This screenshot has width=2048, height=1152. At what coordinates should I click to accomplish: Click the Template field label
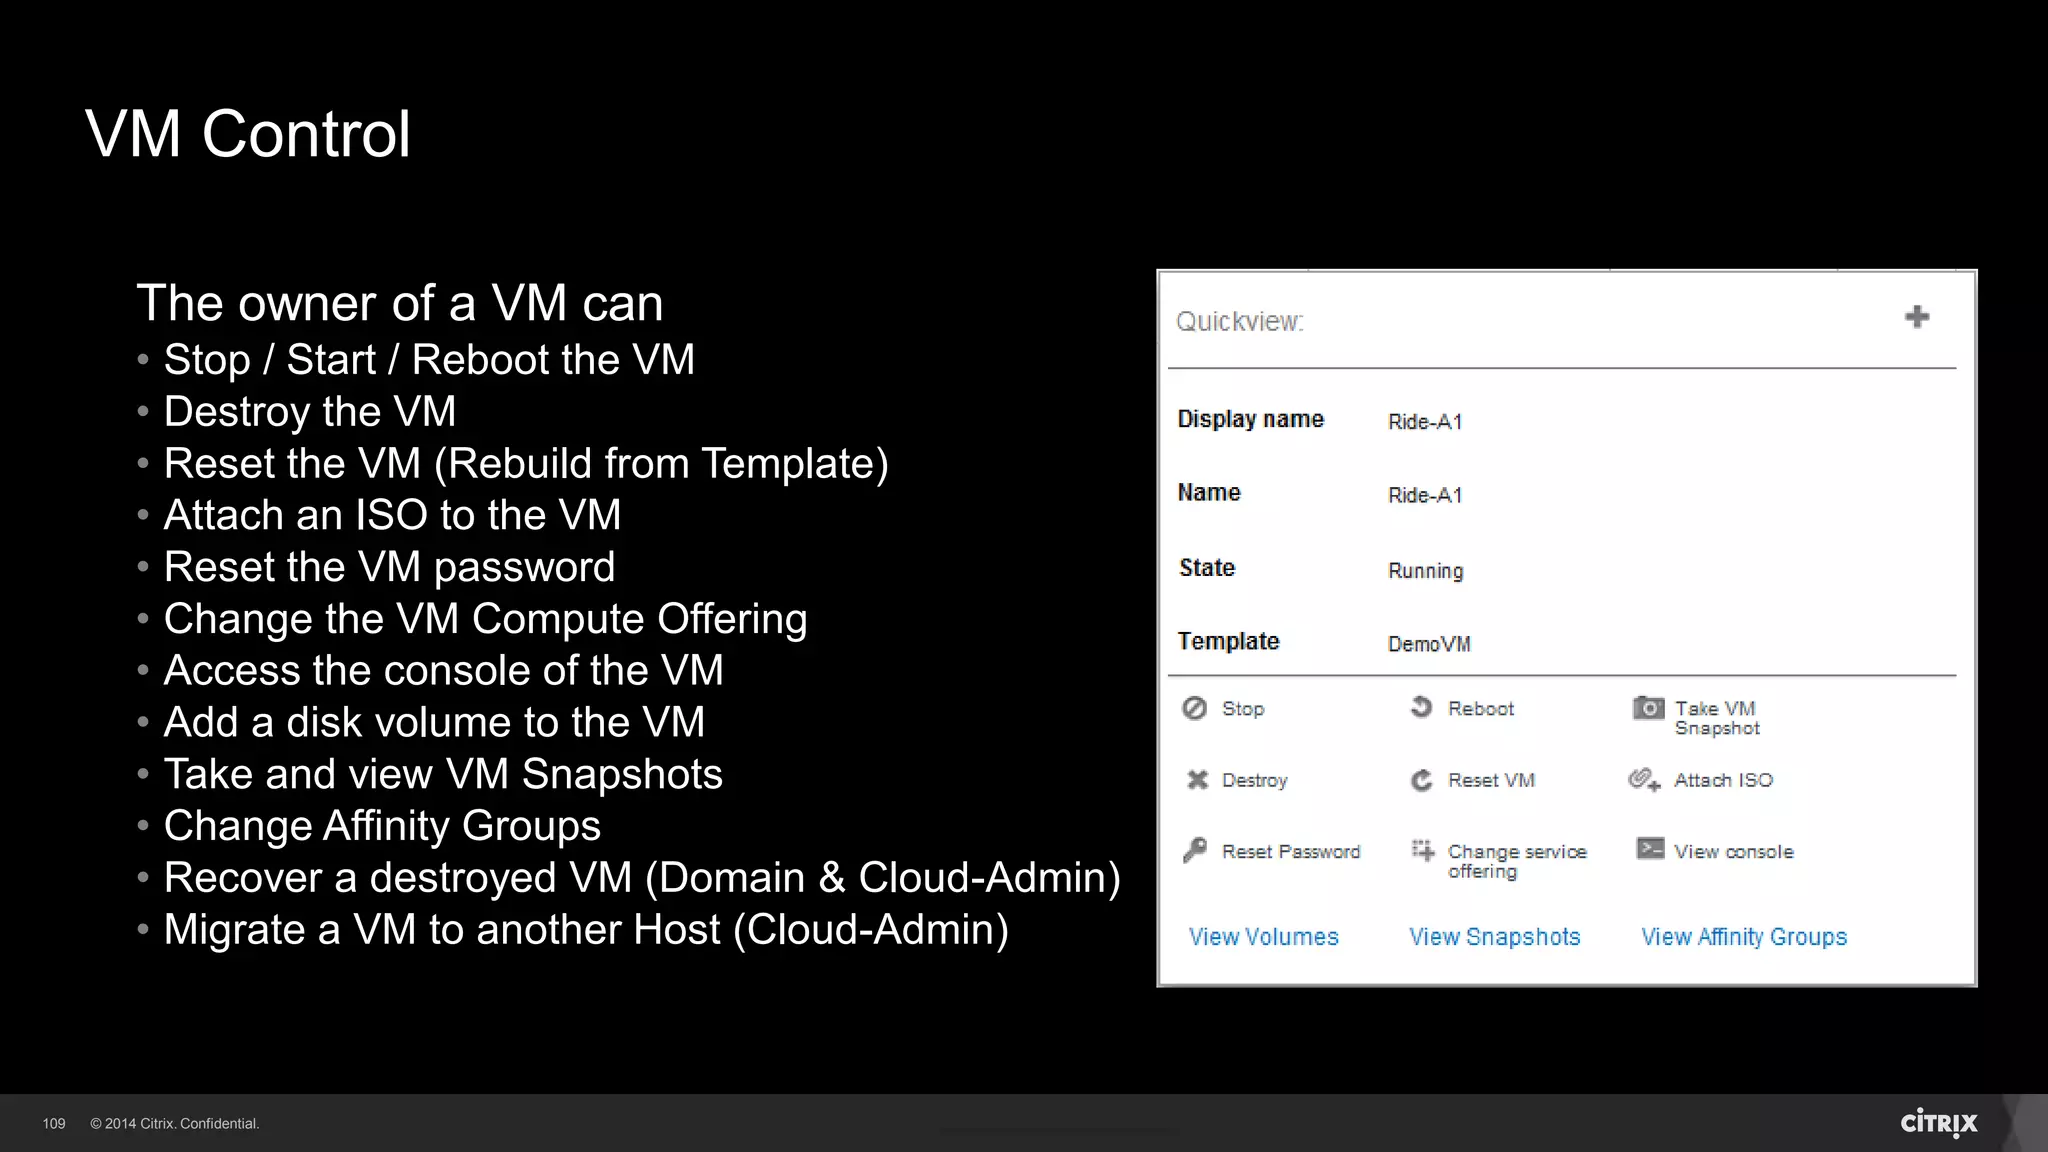tap(1228, 641)
